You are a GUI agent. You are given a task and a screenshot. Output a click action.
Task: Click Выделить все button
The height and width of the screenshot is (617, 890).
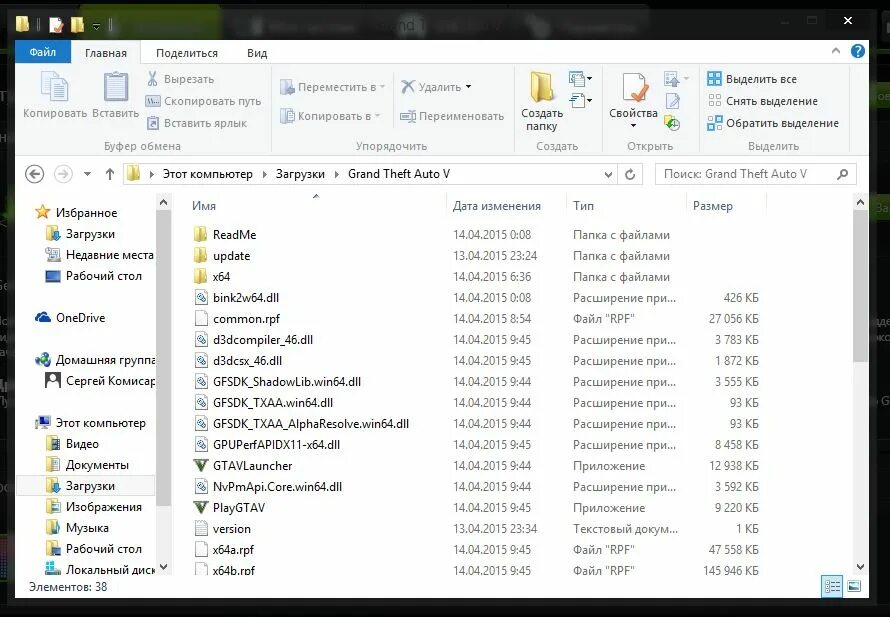[x=752, y=79]
